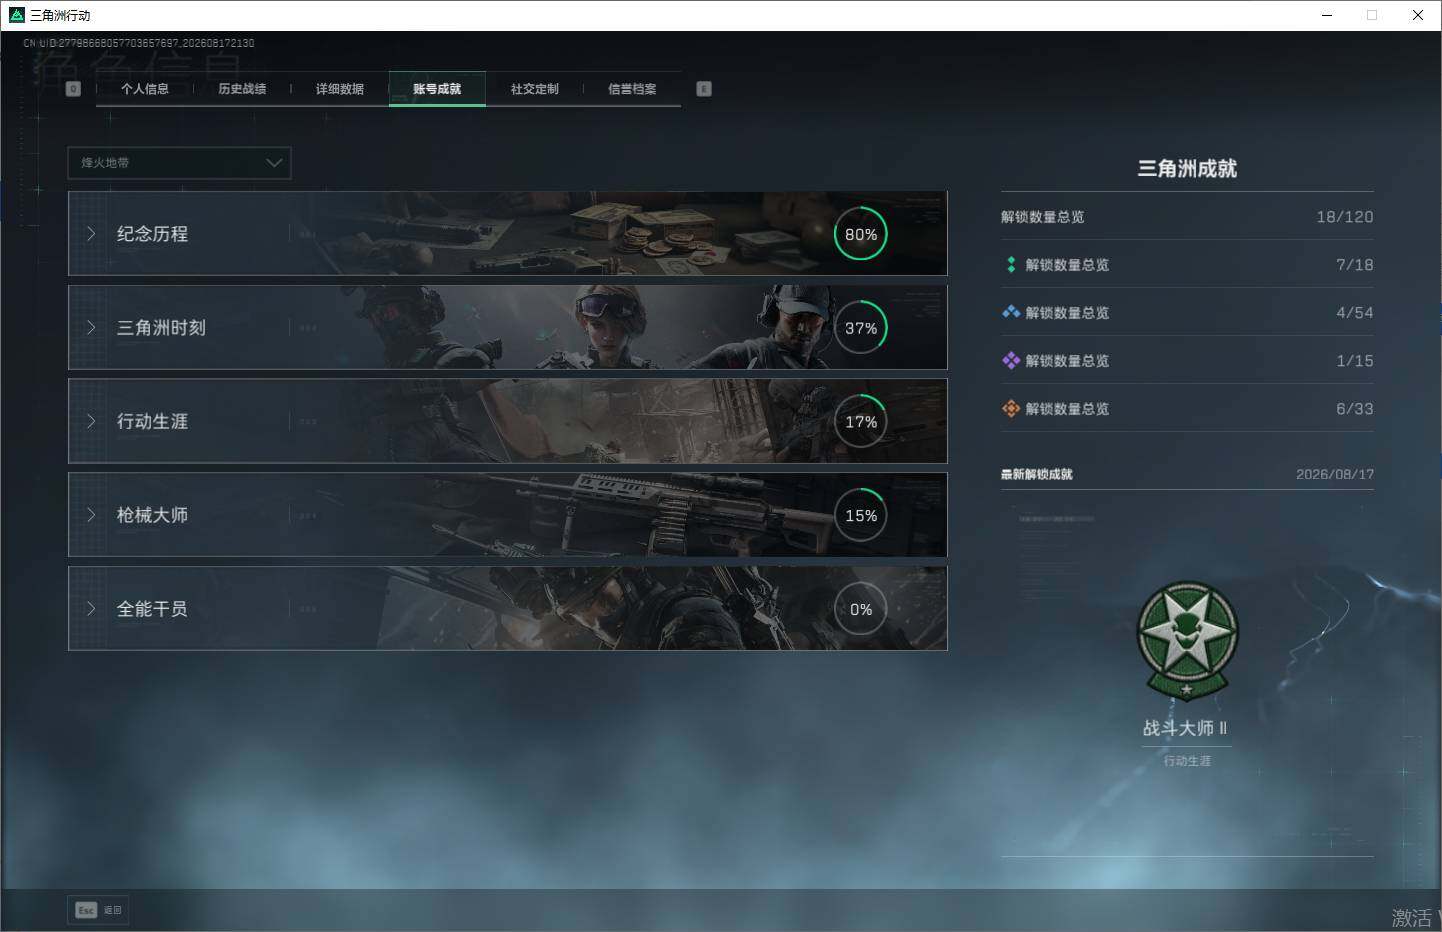This screenshot has height=932, width=1442.
Task: Switch to the 历史战绩 tab
Action: click(242, 89)
